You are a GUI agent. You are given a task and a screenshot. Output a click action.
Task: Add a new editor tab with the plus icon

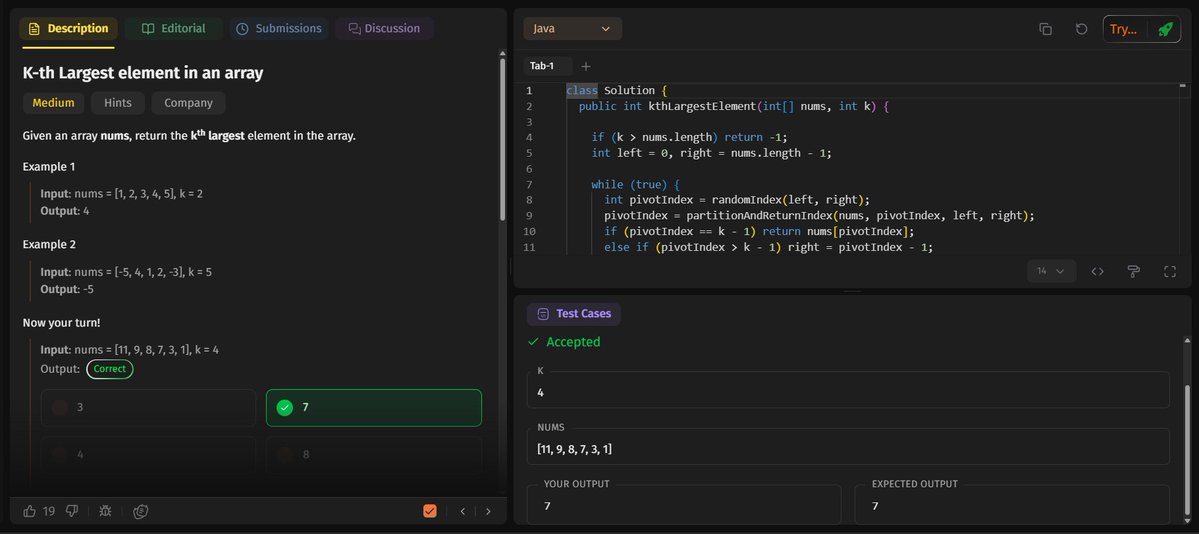586,66
